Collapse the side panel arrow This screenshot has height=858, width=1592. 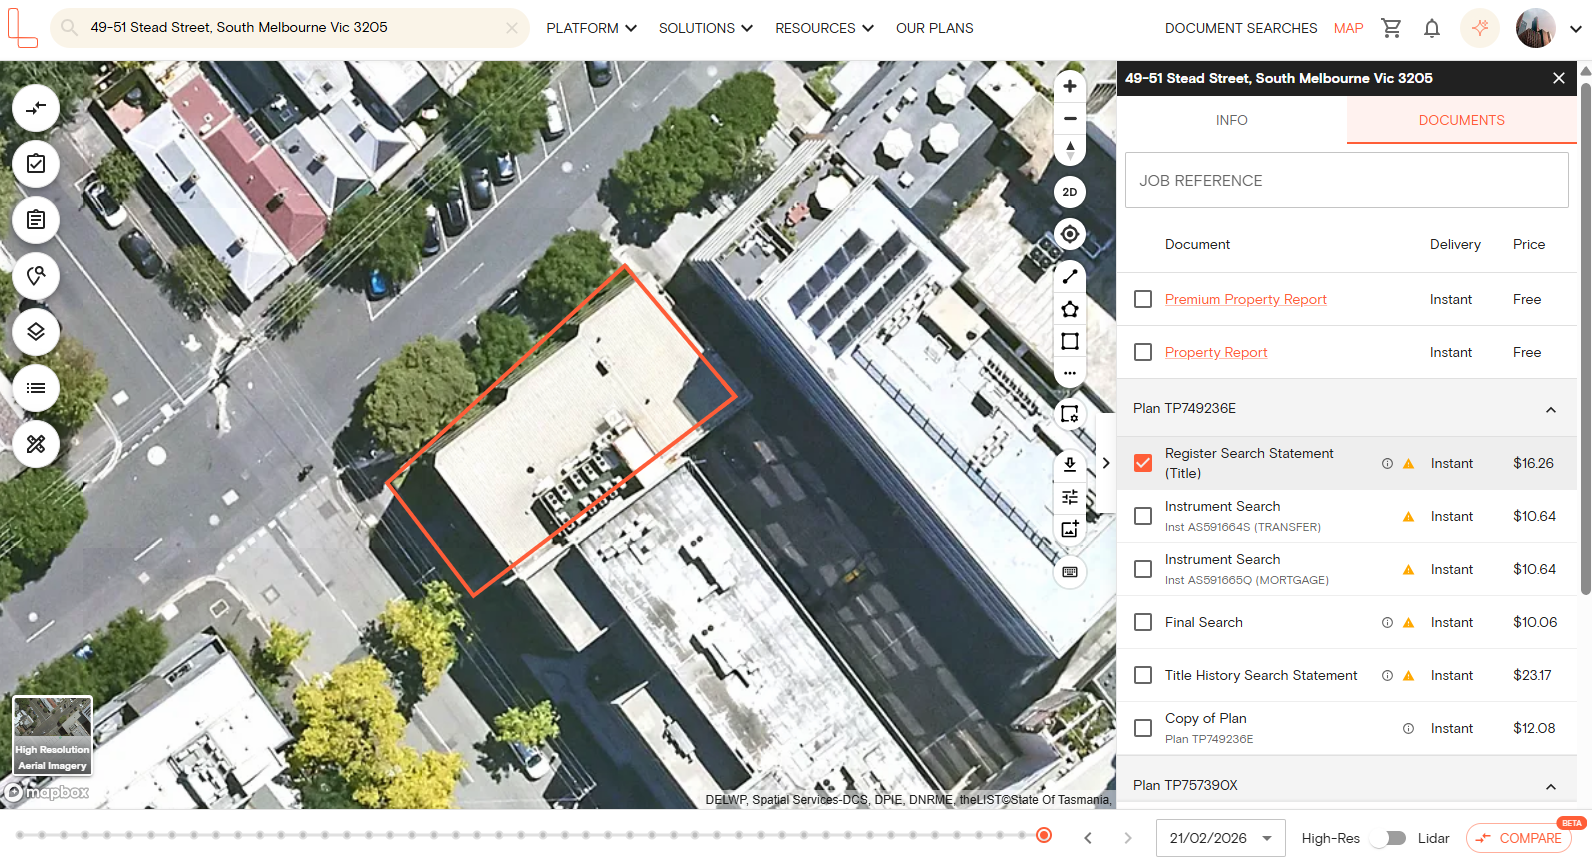coord(1106,463)
